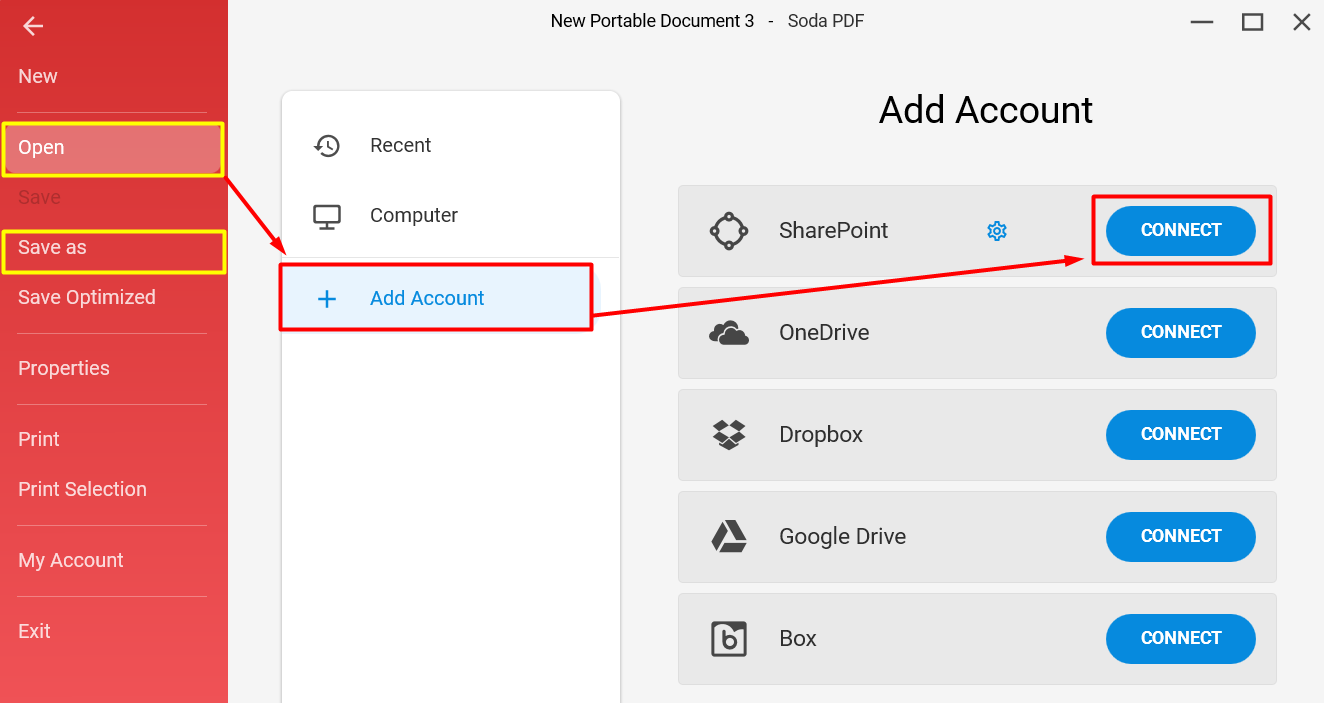Image resolution: width=1324 pixels, height=703 pixels.
Task: Click the Google Drive triangle icon
Action: pyautogui.click(x=729, y=537)
